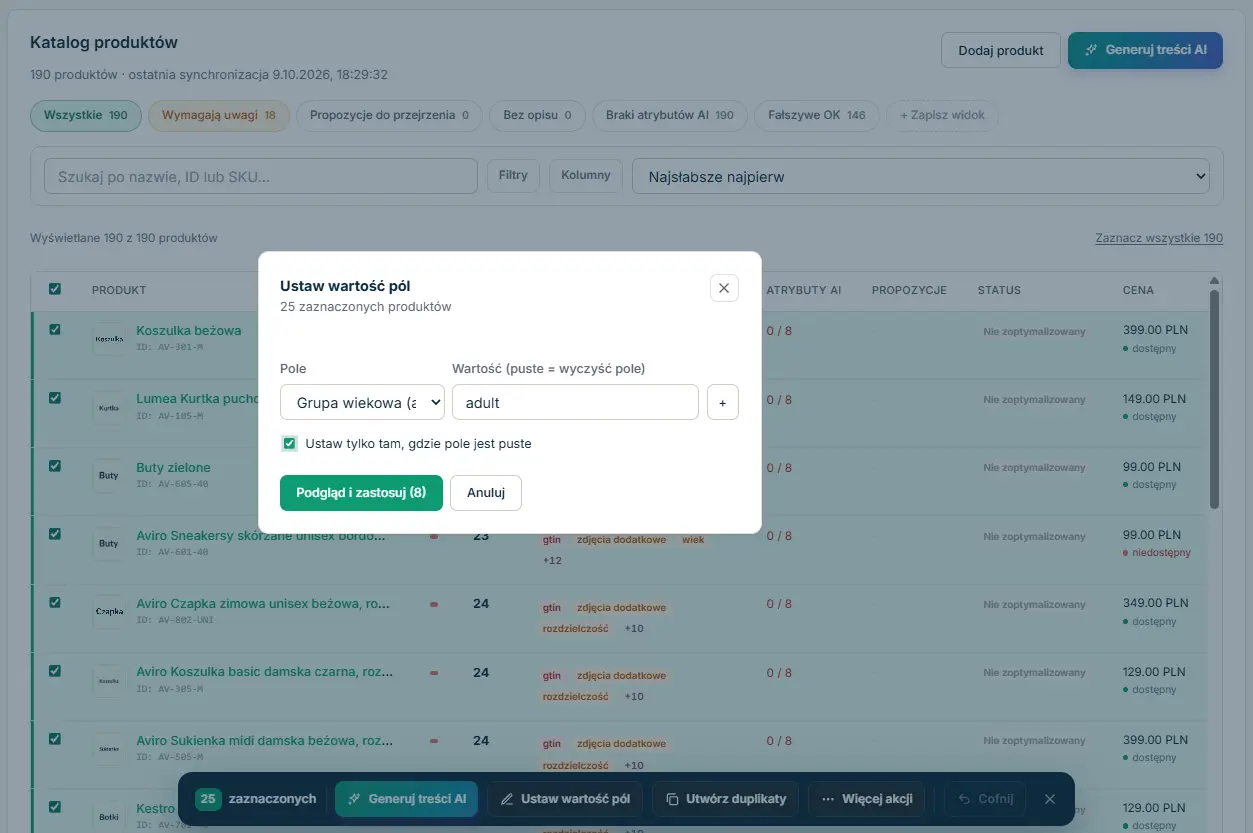Open the Kolumny column chooser

[x=586, y=176]
